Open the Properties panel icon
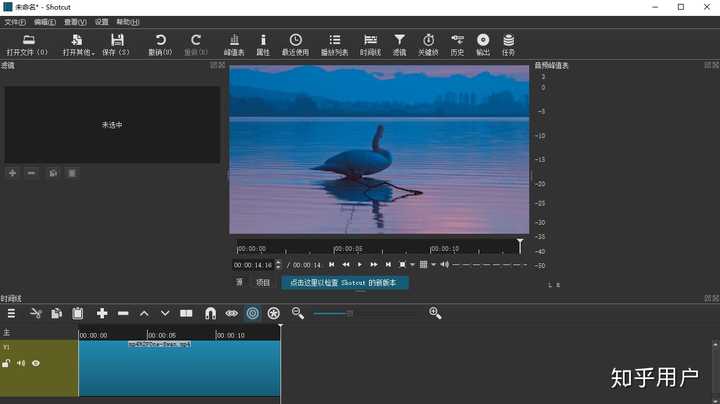 (x=263, y=45)
